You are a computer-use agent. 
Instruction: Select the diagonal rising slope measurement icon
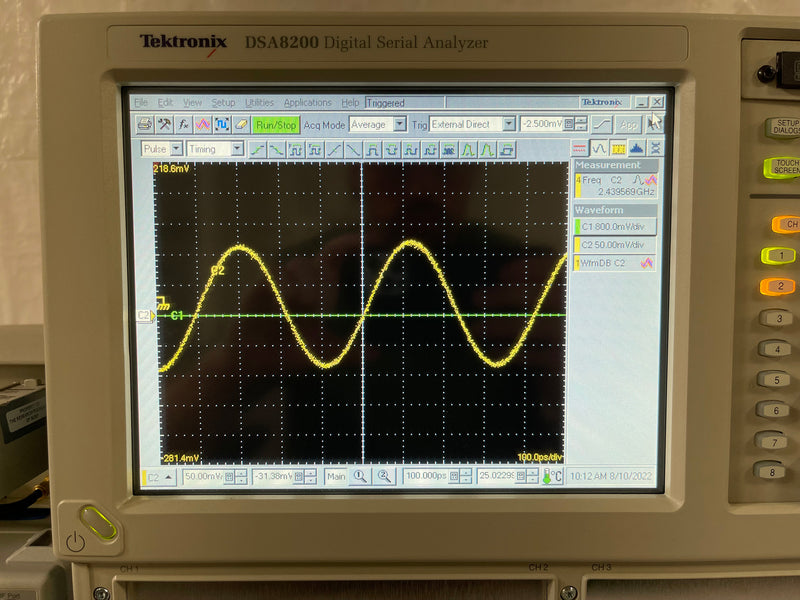click(x=334, y=149)
